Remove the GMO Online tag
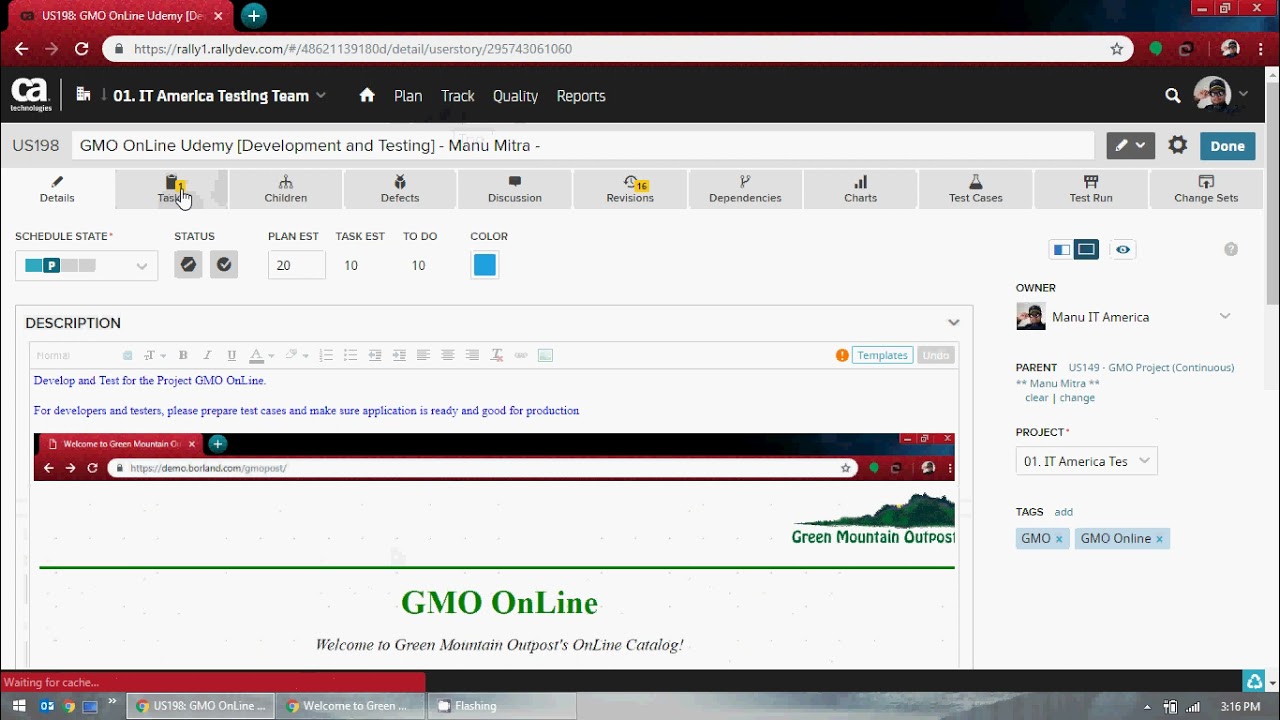The height and width of the screenshot is (720, 1280). point(1159,539)
